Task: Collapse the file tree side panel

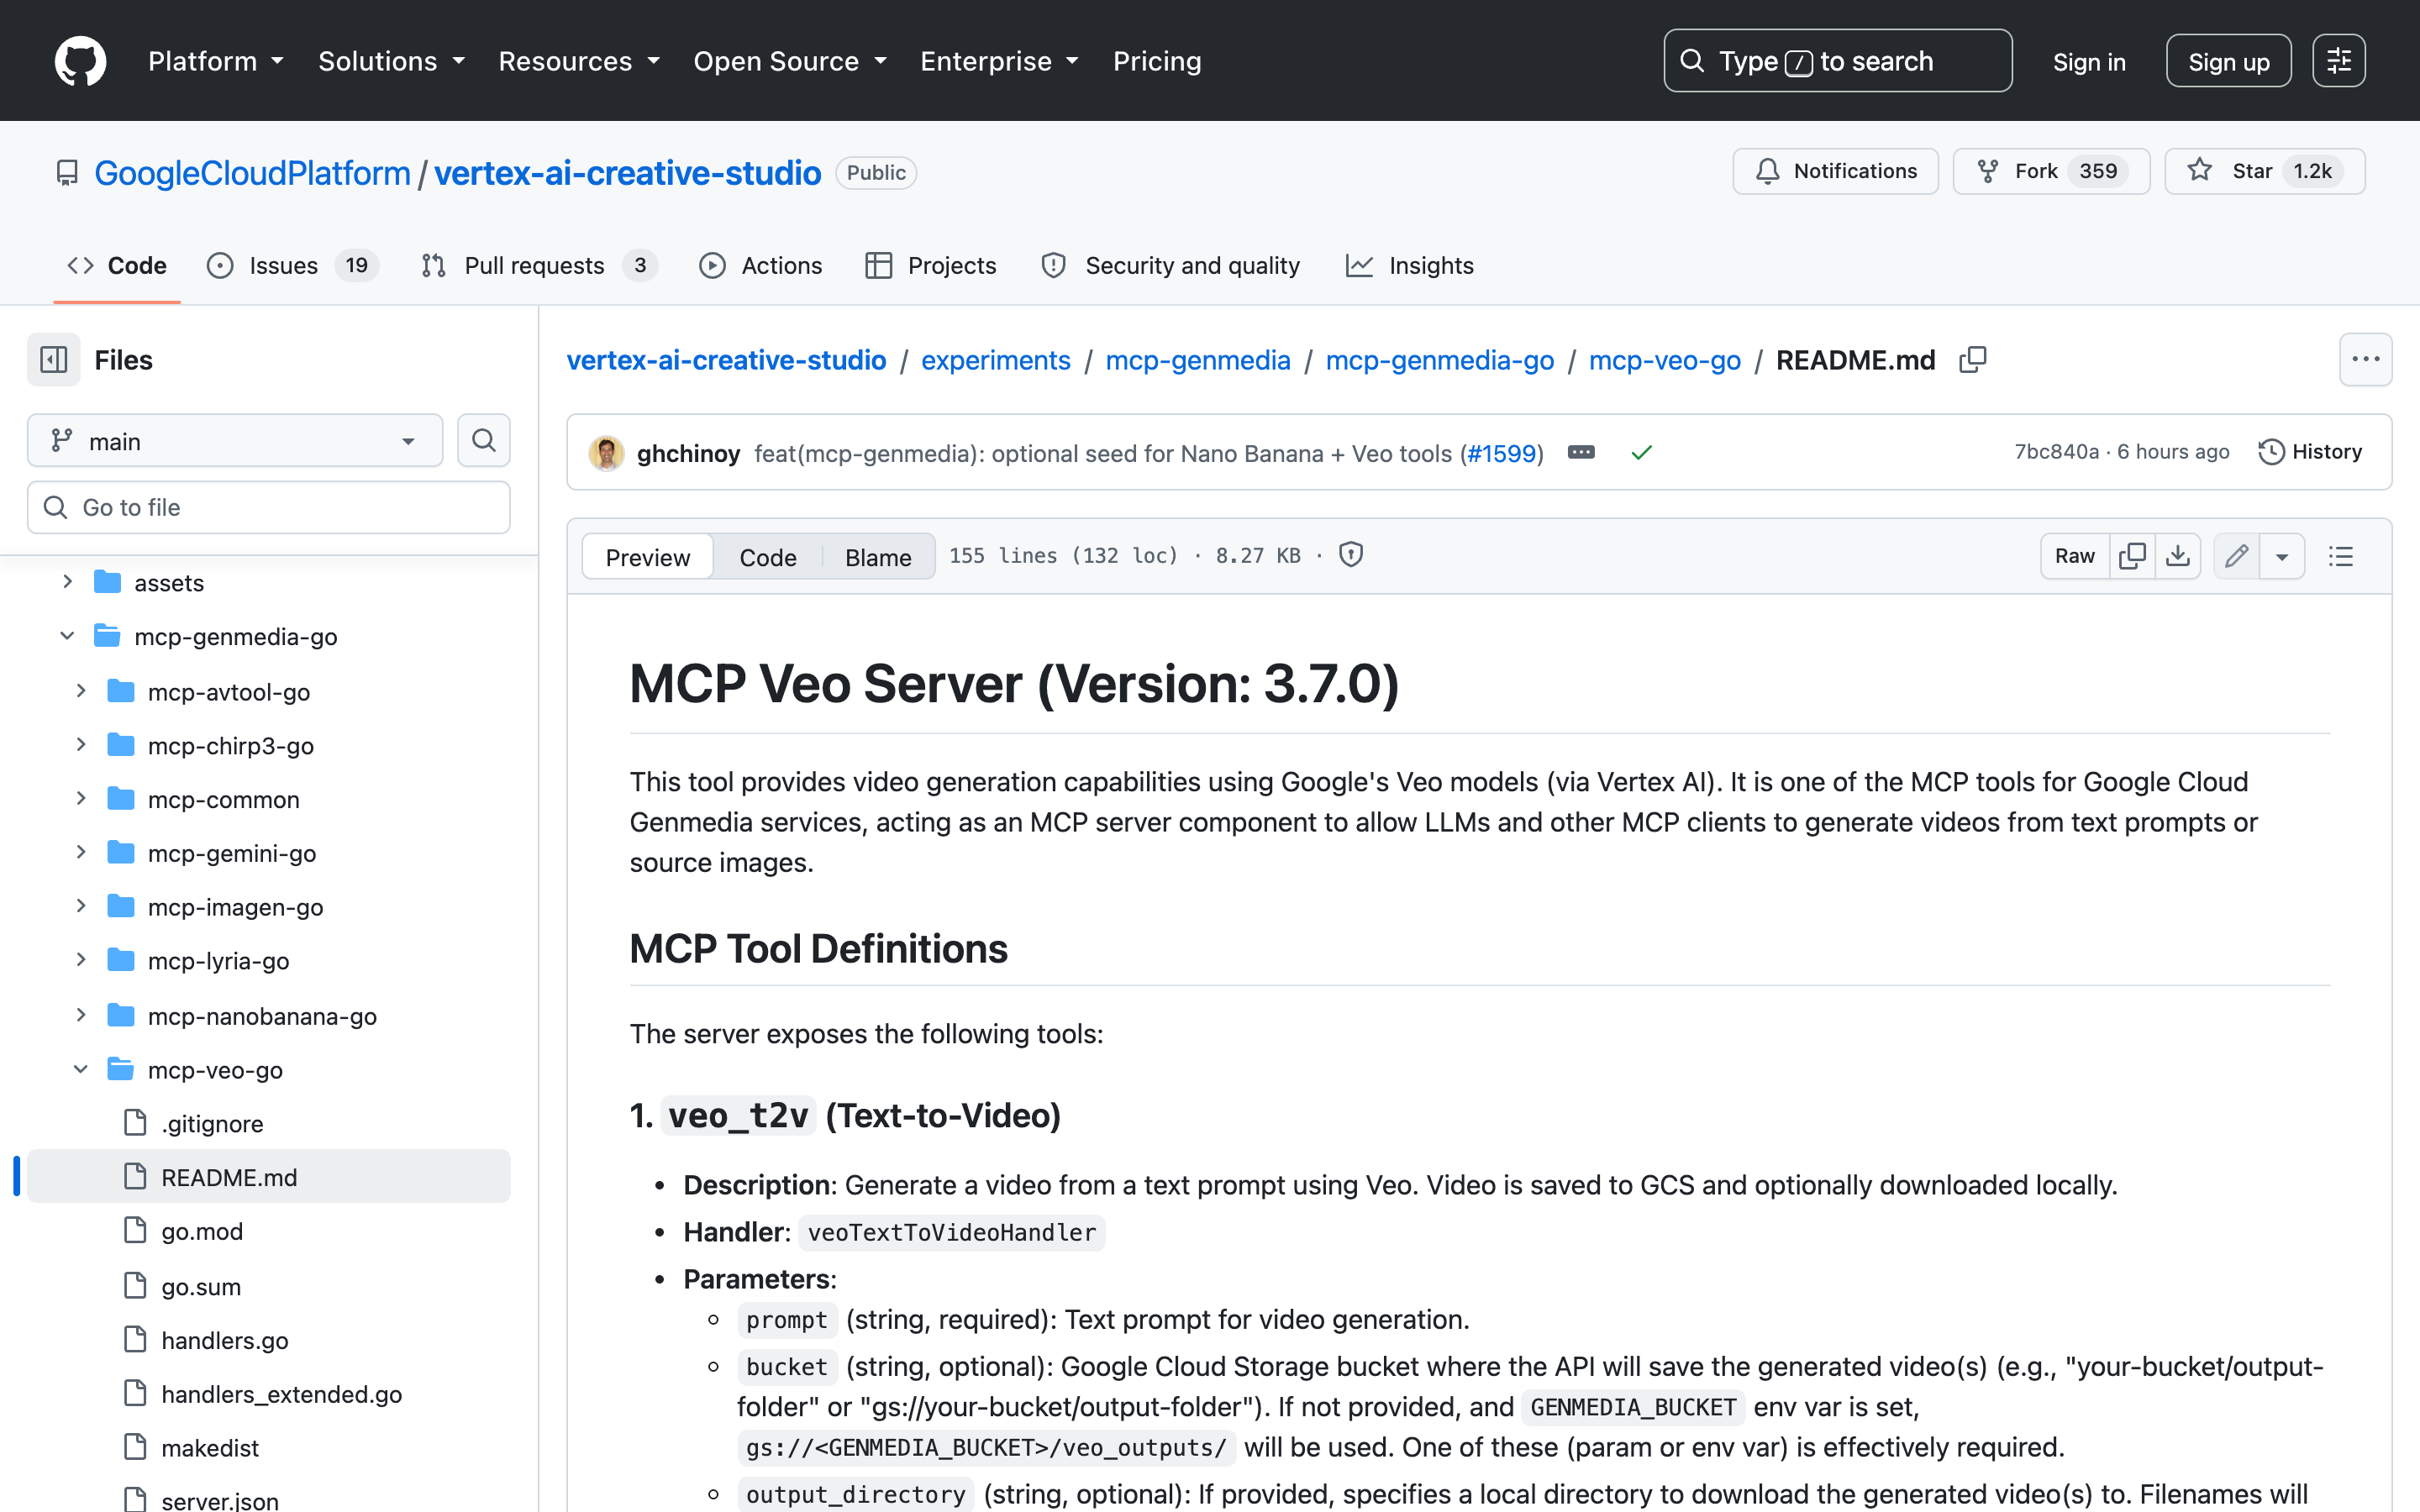Action: click(x=53, y=360)
